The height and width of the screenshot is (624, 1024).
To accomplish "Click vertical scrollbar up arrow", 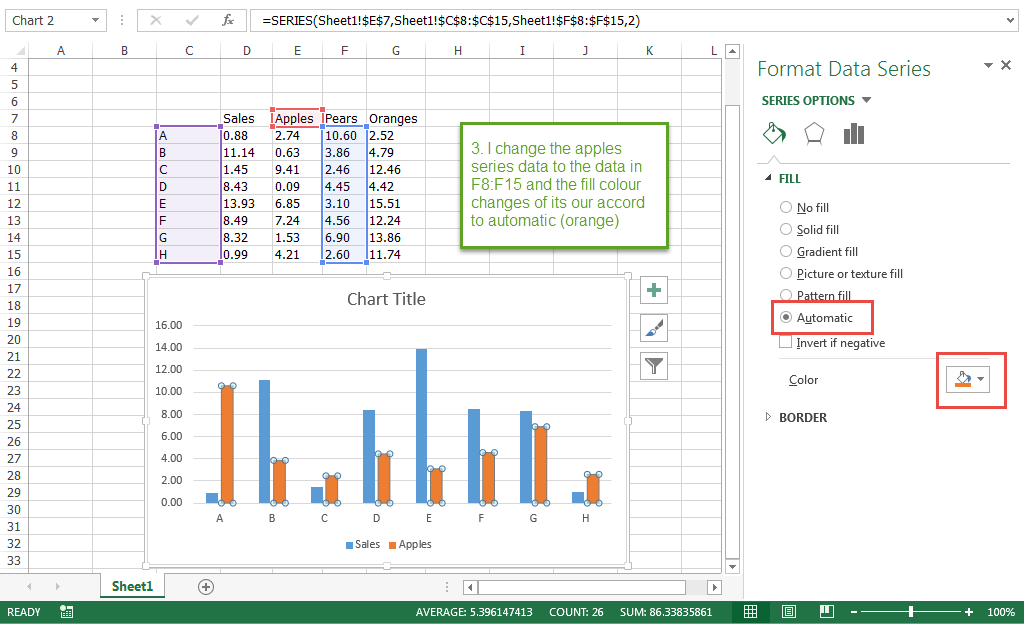I will pos(733,52).
